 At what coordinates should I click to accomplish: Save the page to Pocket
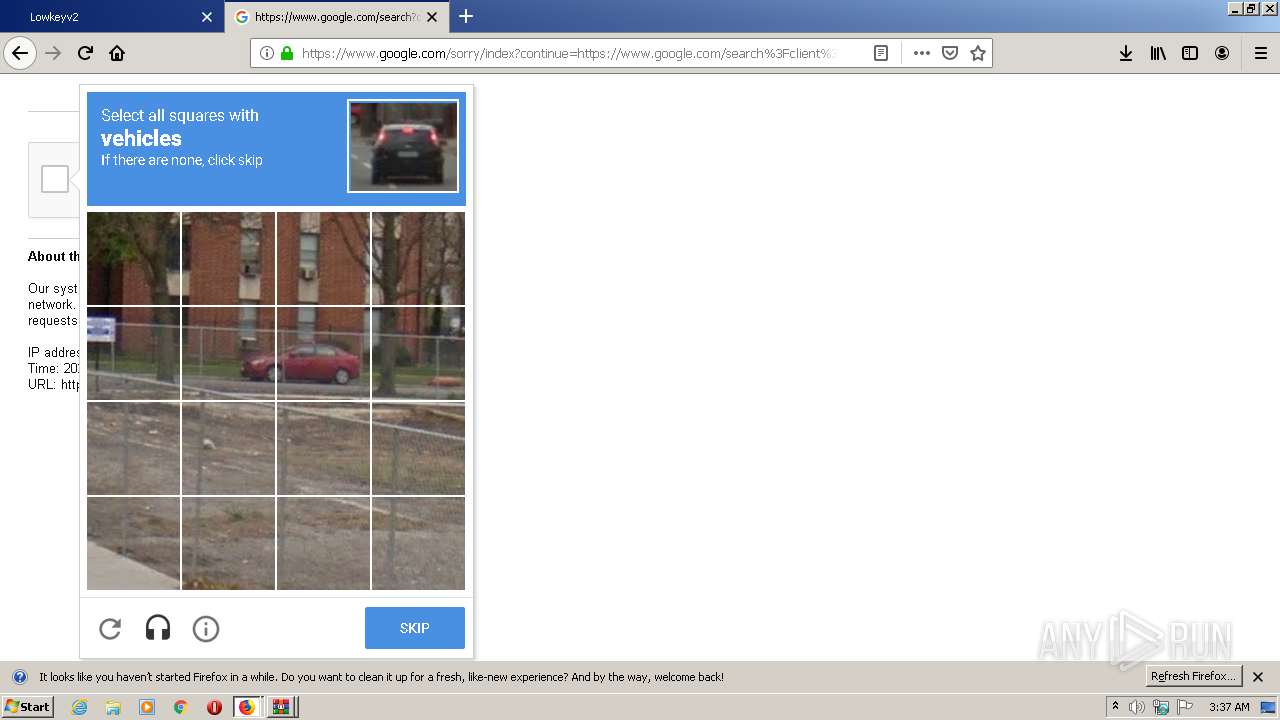(x=950, y=53)
